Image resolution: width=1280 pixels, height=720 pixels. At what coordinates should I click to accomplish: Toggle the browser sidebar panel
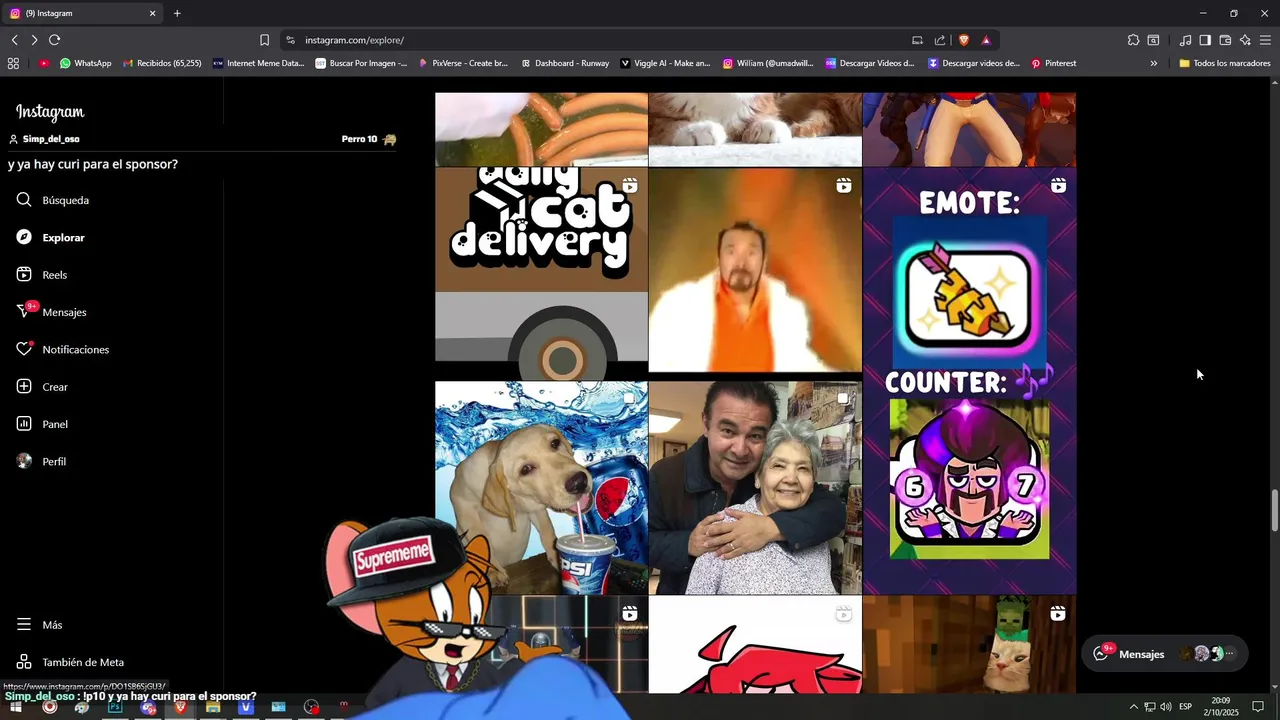point(1205,40)
